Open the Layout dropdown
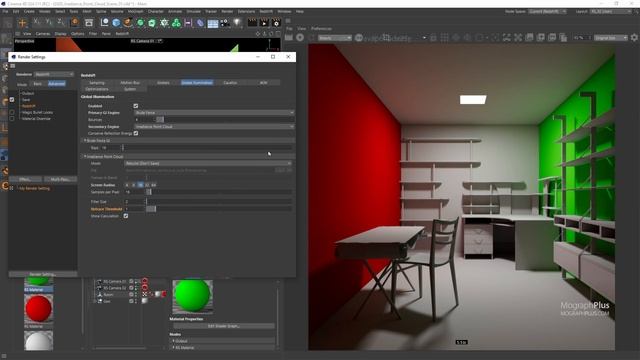 coord(610,11)
